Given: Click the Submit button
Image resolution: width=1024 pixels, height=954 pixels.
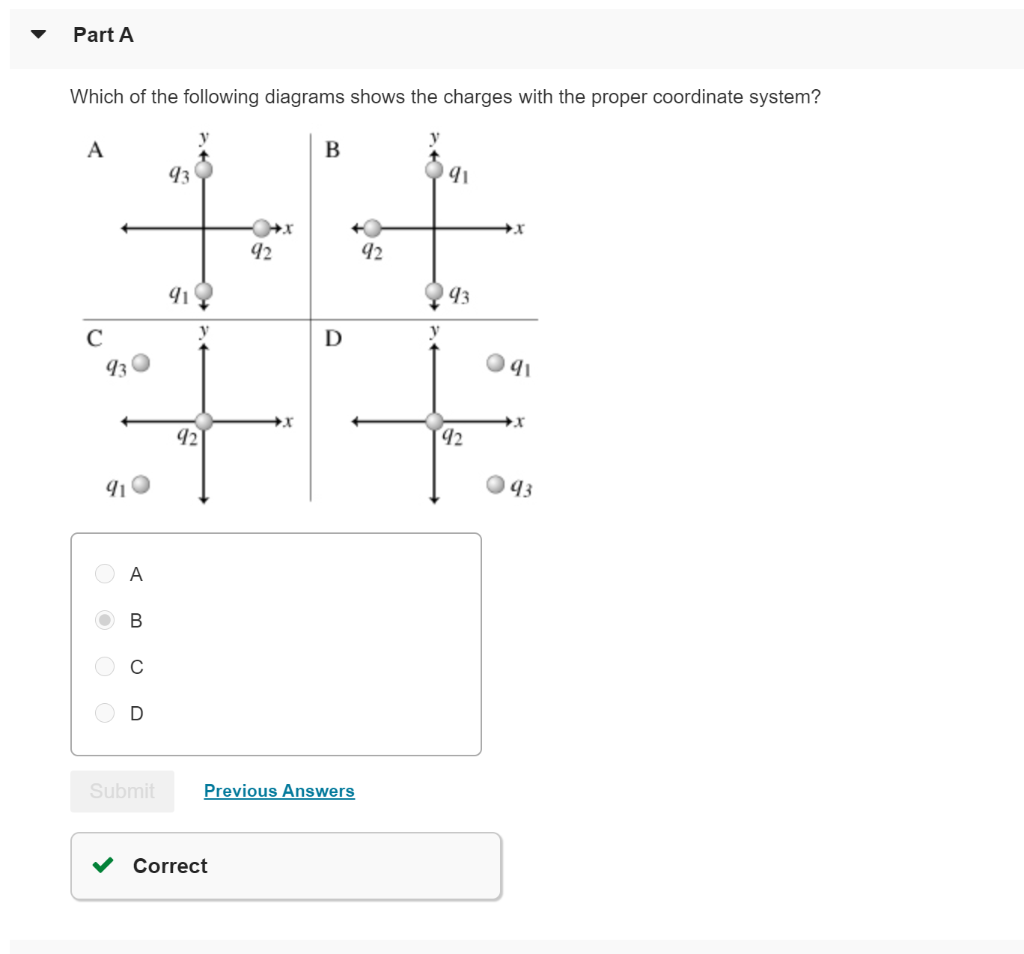Looking at the screenshot, I should click(122, 791).
